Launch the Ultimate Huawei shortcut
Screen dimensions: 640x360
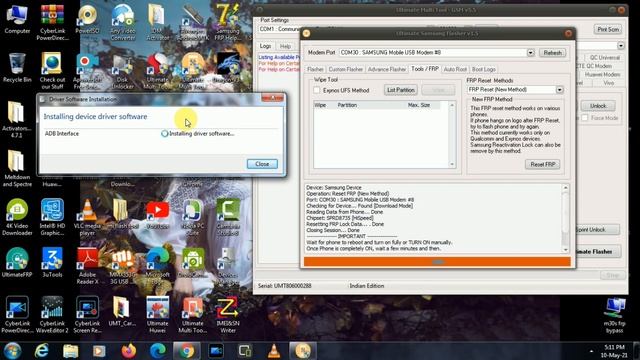click(158, 315)
